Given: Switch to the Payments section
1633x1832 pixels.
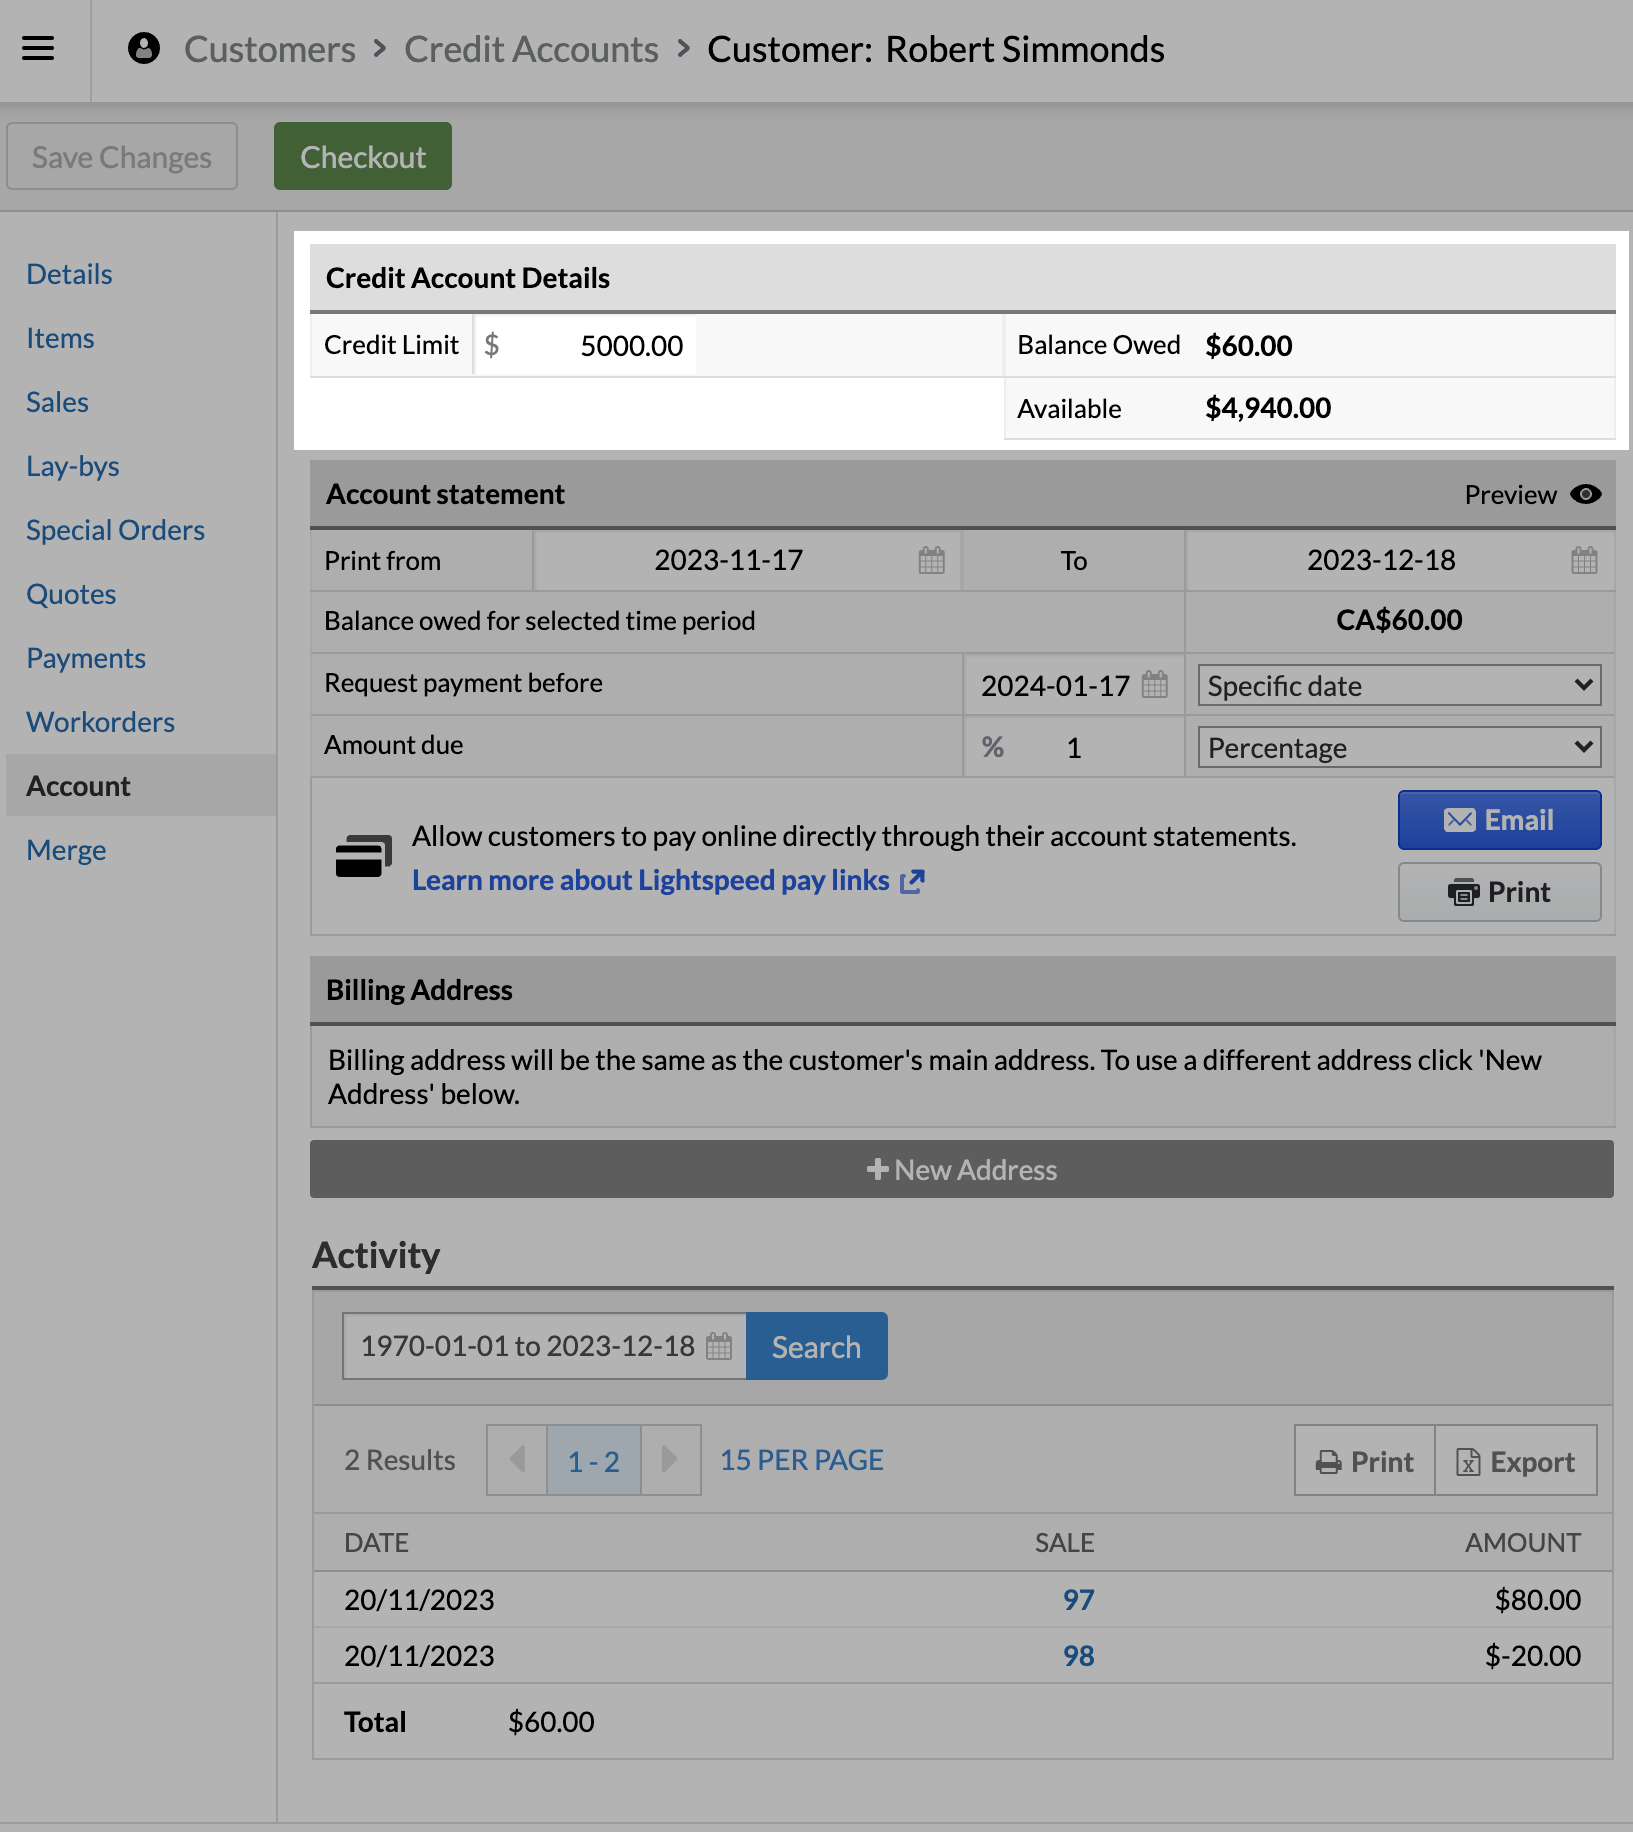Looking at the screenshot, I should [x=85, y=658].
